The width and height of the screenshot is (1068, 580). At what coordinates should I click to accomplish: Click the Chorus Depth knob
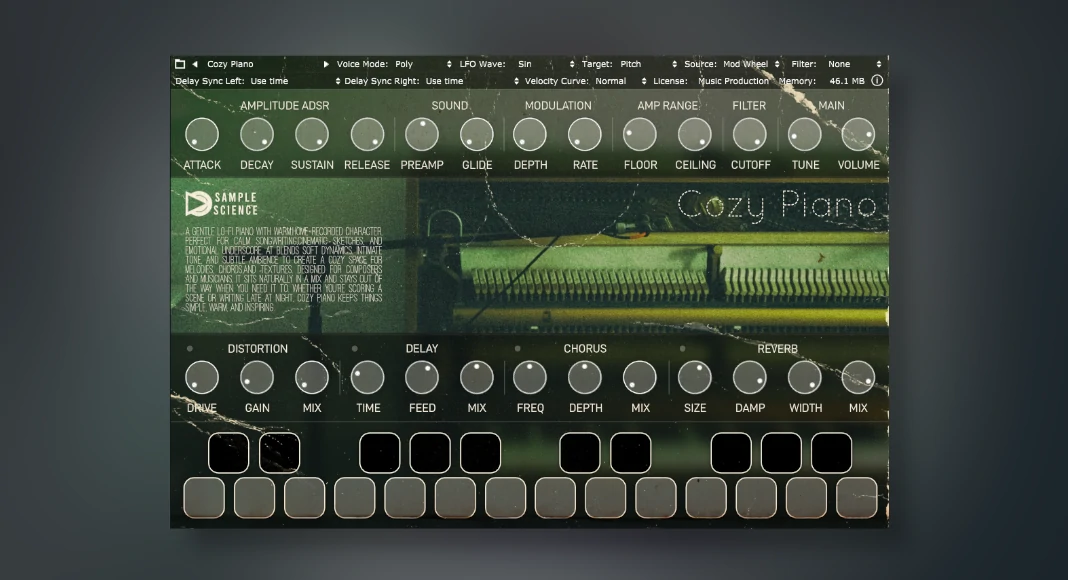coord(585,377)
